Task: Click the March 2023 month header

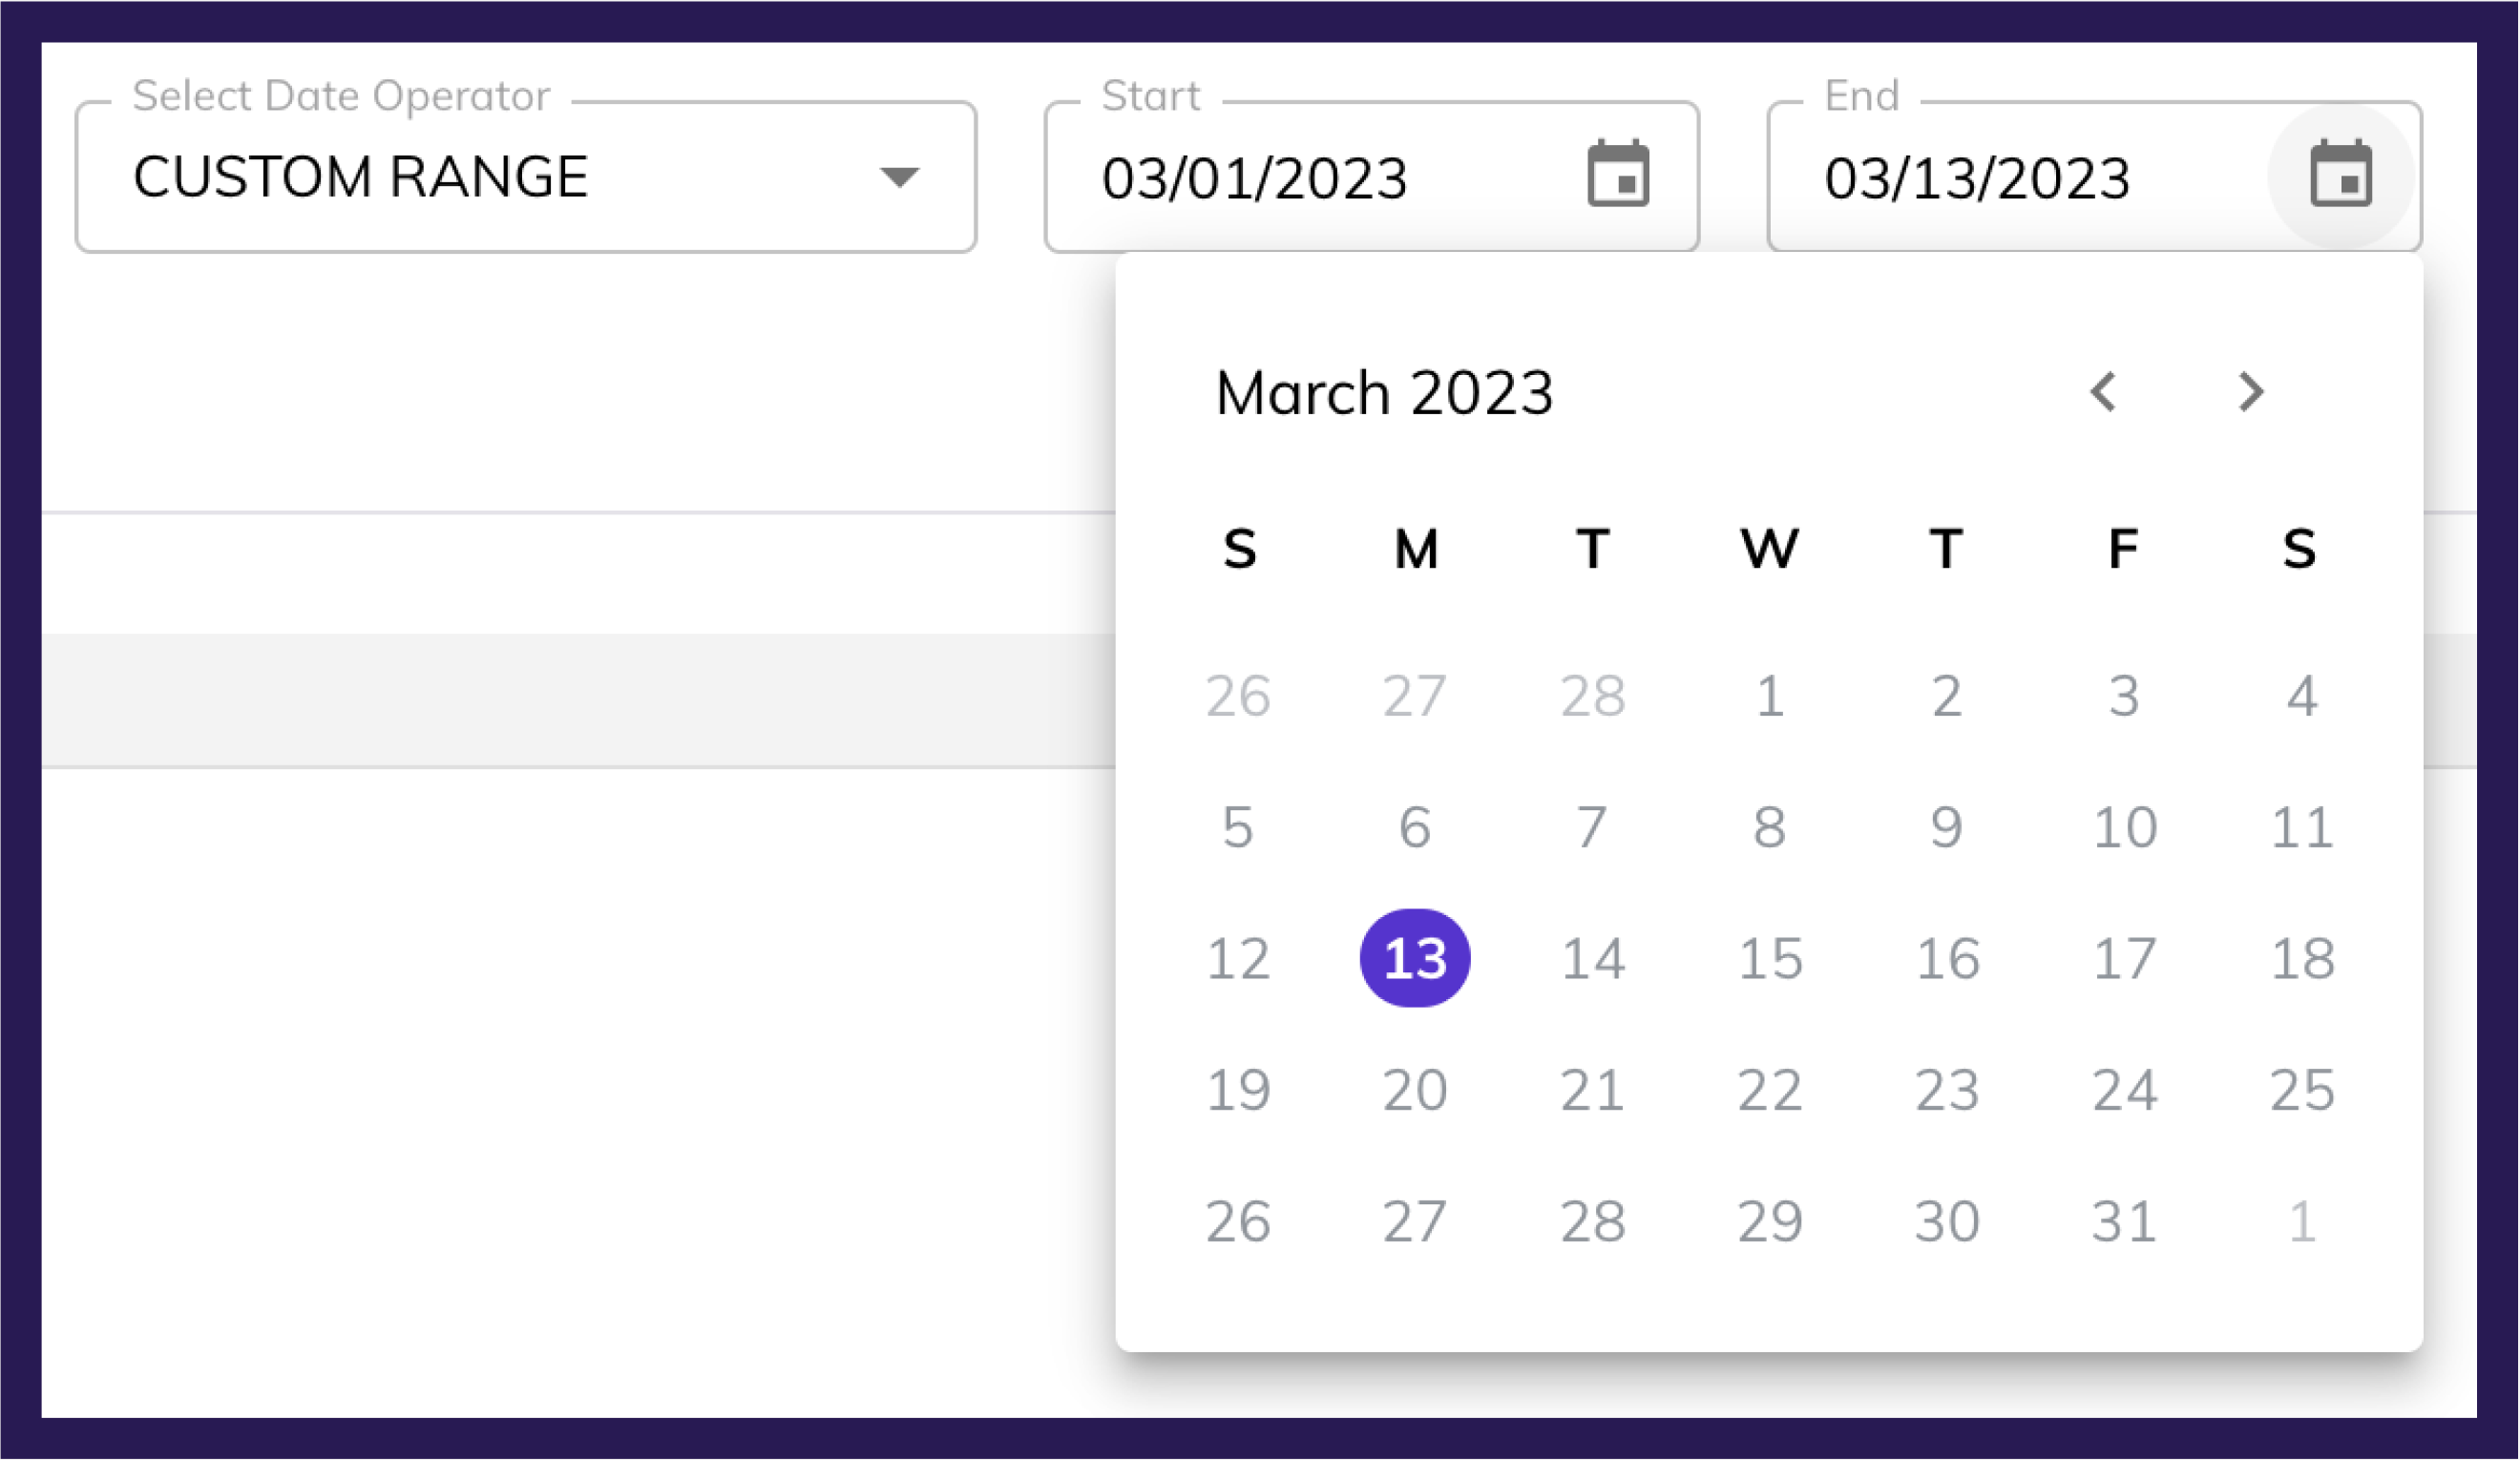Action: (1384, 392)
